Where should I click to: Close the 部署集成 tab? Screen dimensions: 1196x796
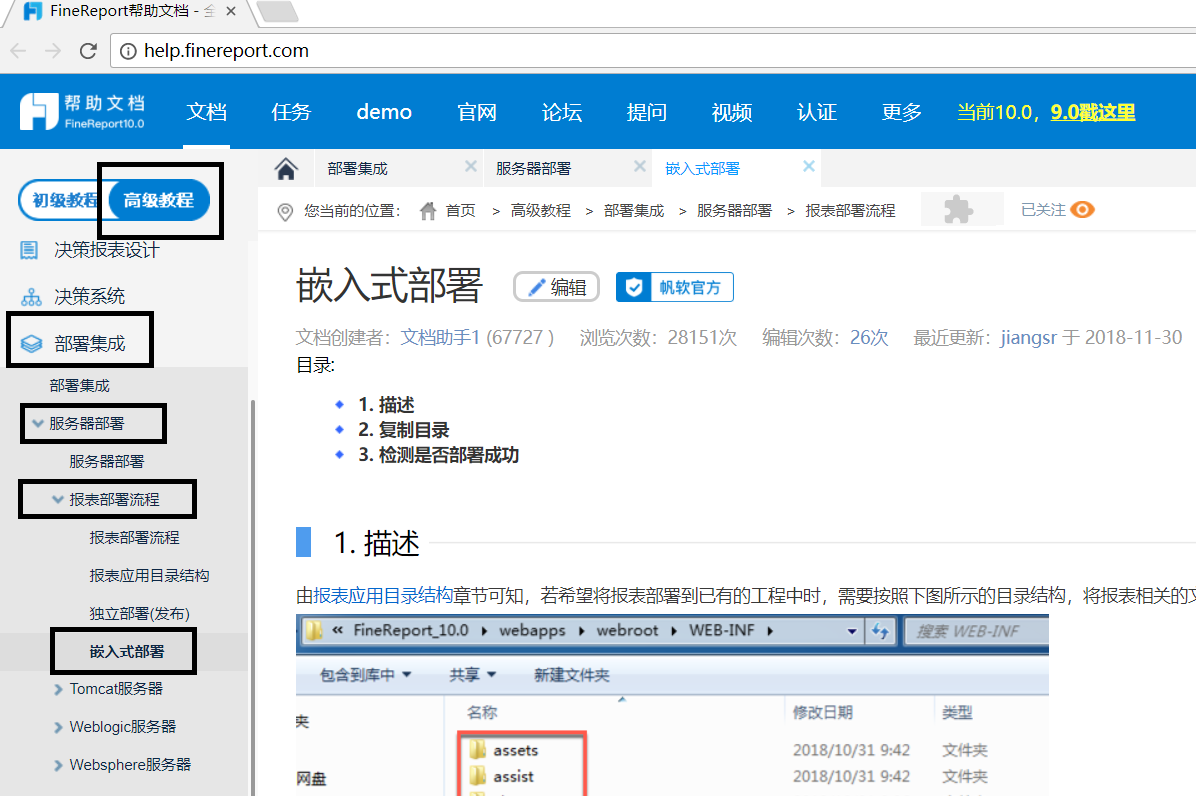pos(471,167)
